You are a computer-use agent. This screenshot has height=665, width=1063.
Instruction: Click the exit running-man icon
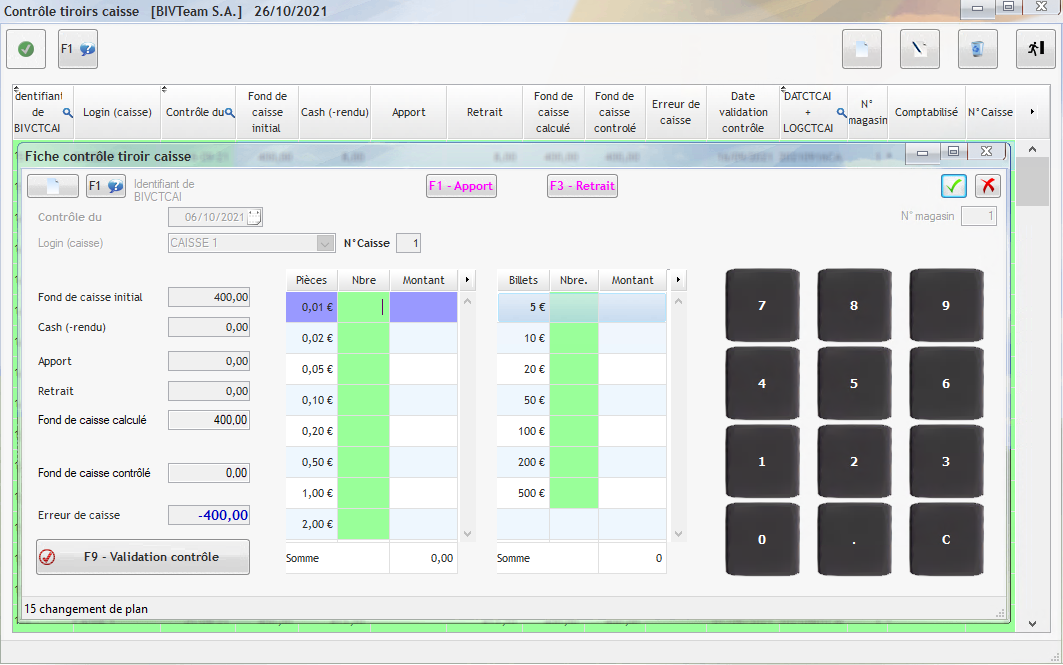point(1036,49)
